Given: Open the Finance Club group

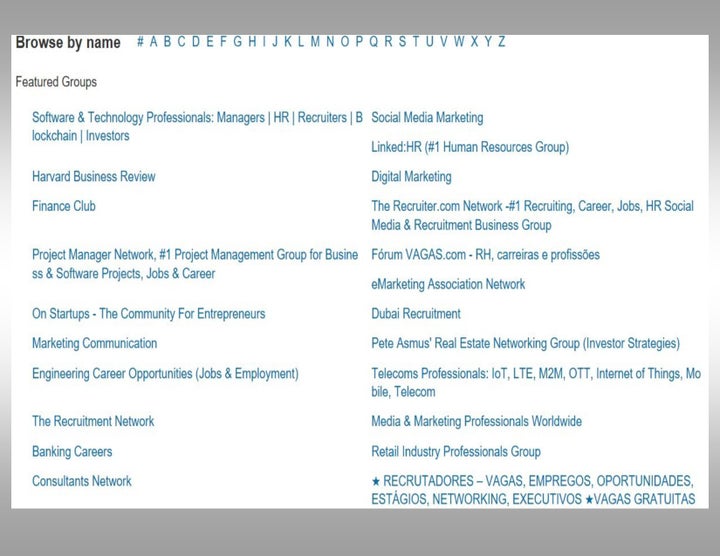Looking at the screenshot, I should 64,206.
